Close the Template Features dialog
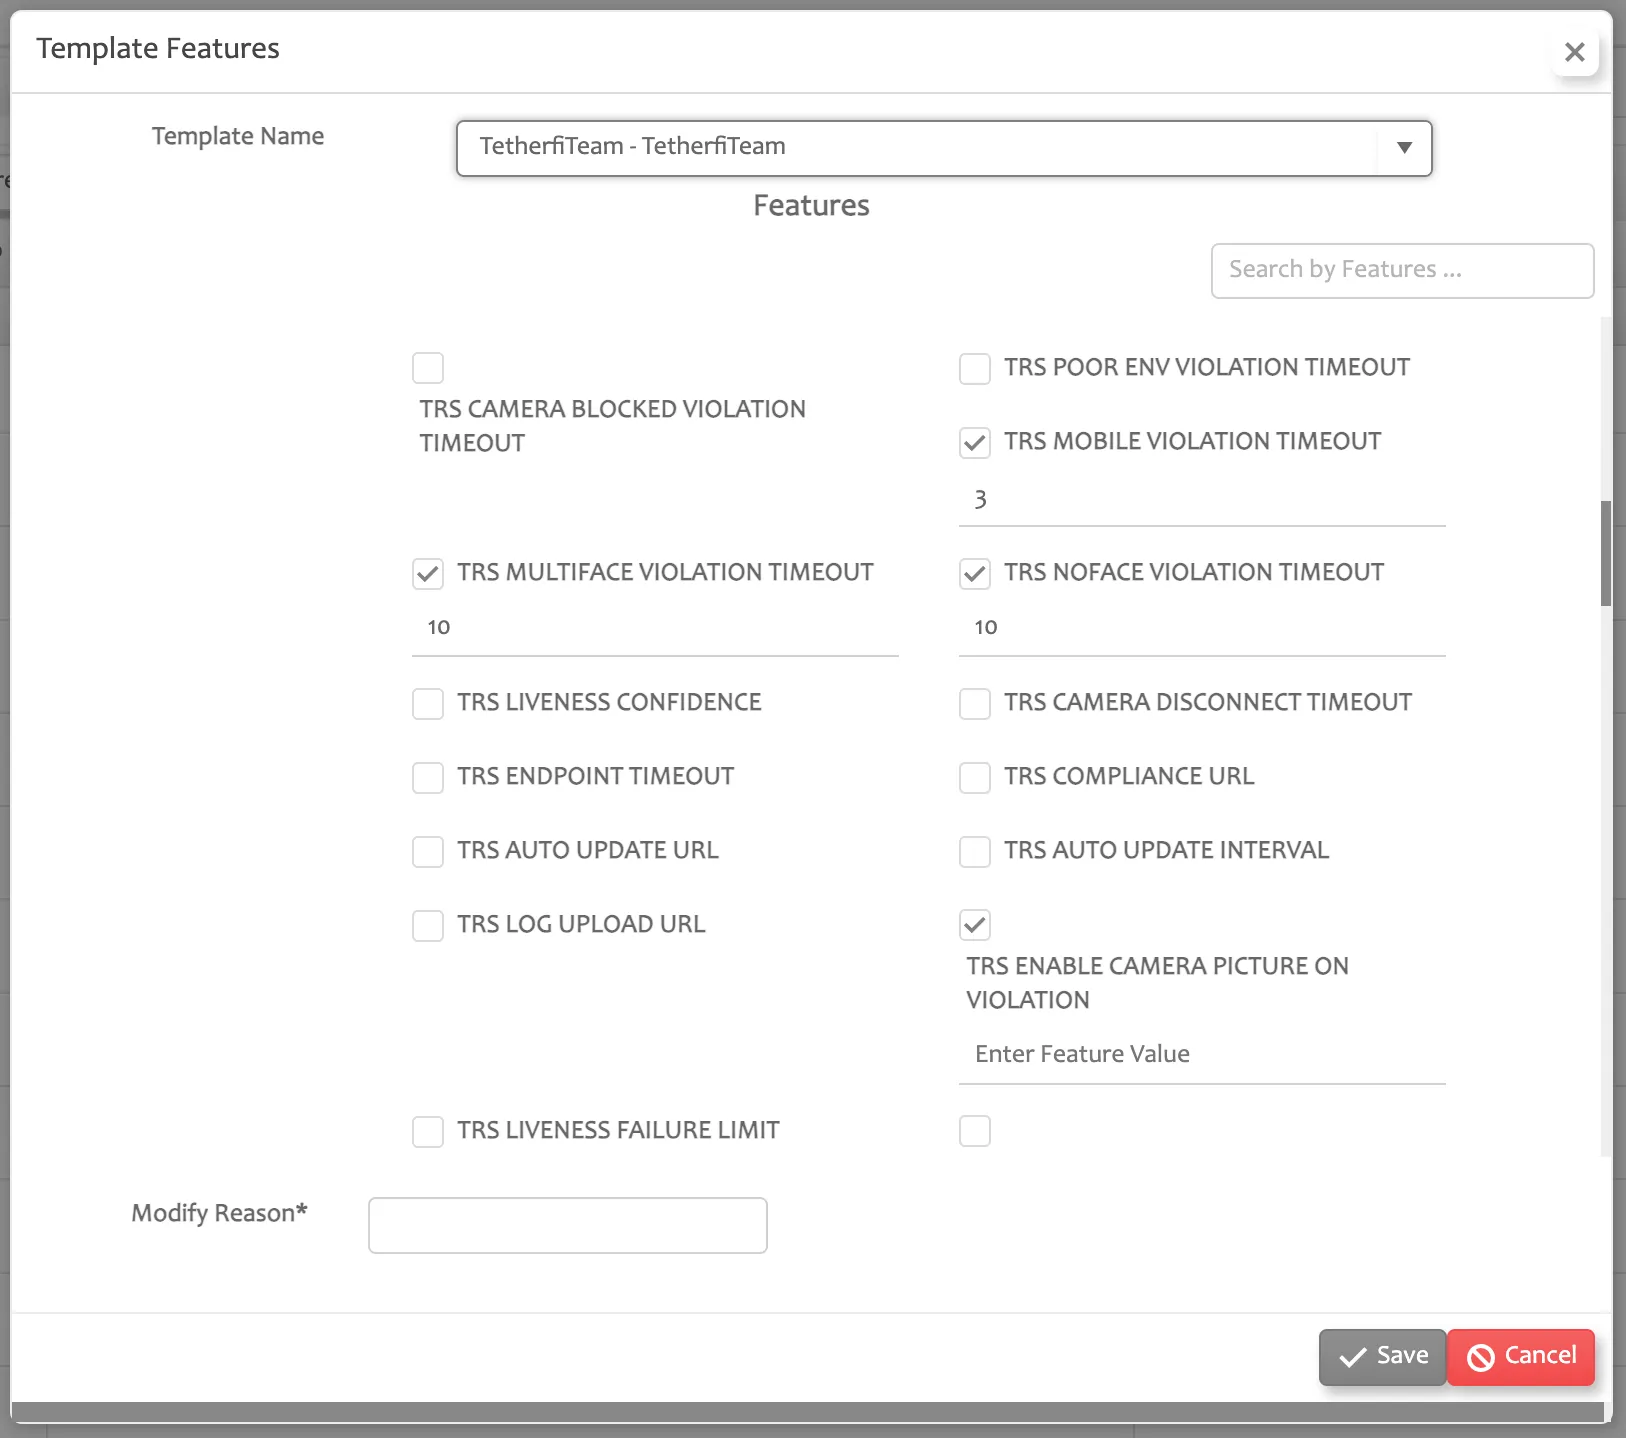 tap(1574, 52)
